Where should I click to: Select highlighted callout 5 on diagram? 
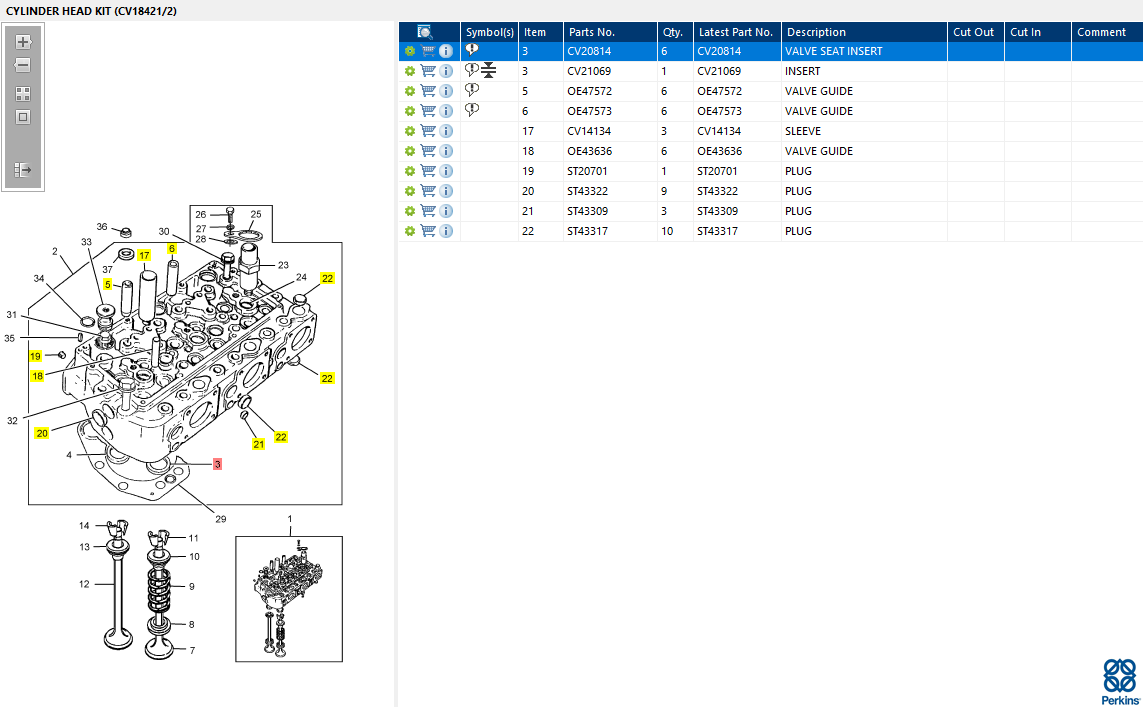click(108, 284)
